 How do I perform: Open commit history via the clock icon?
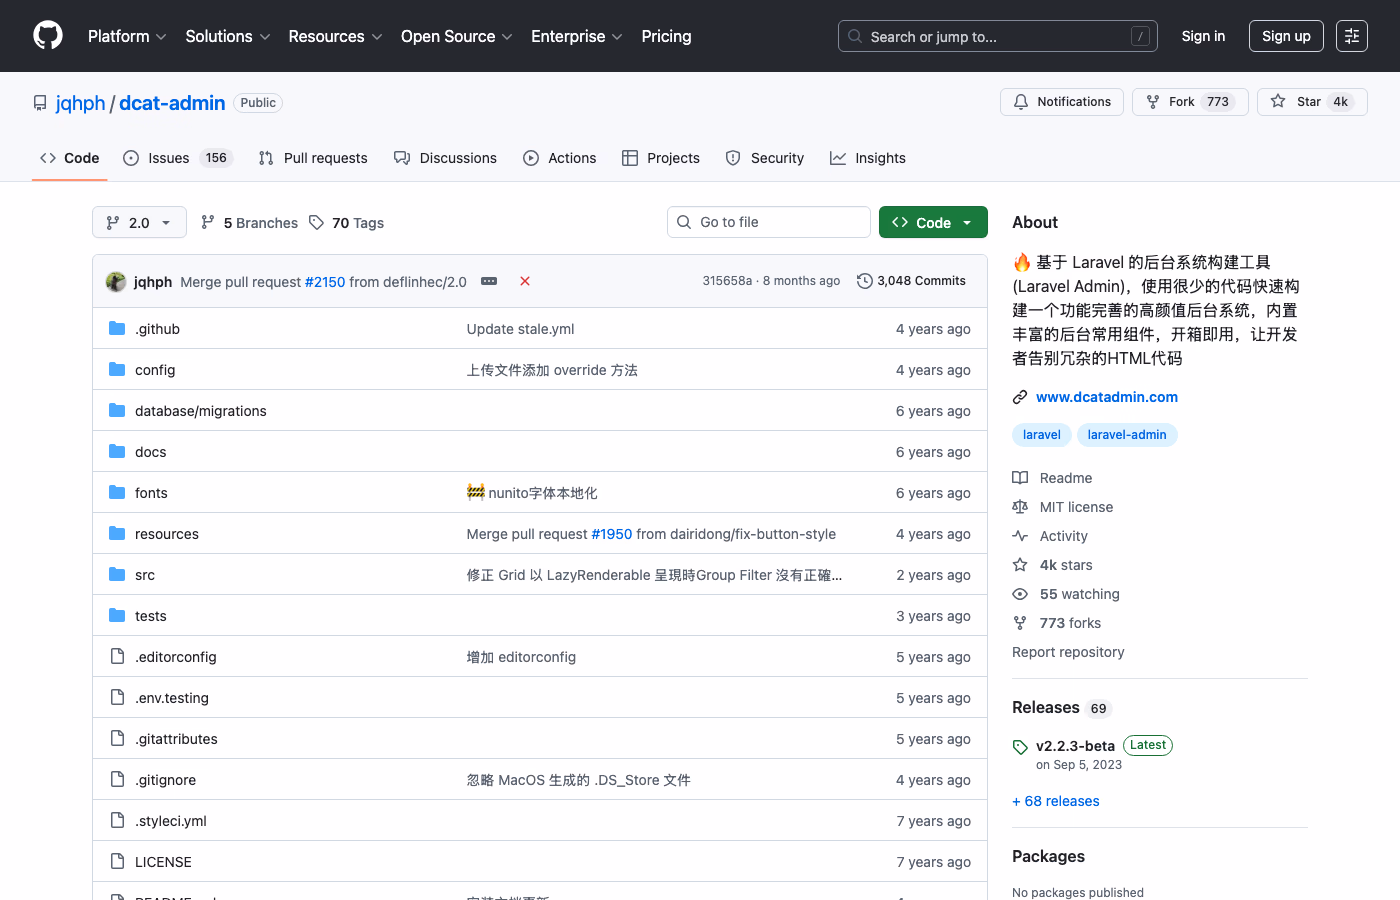coord(865,281)
